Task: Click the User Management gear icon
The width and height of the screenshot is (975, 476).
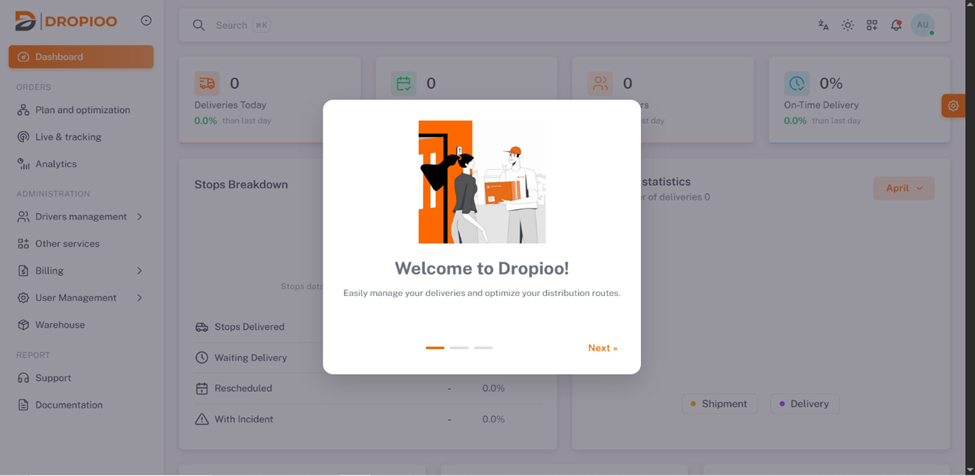Action: pos(24,298)
